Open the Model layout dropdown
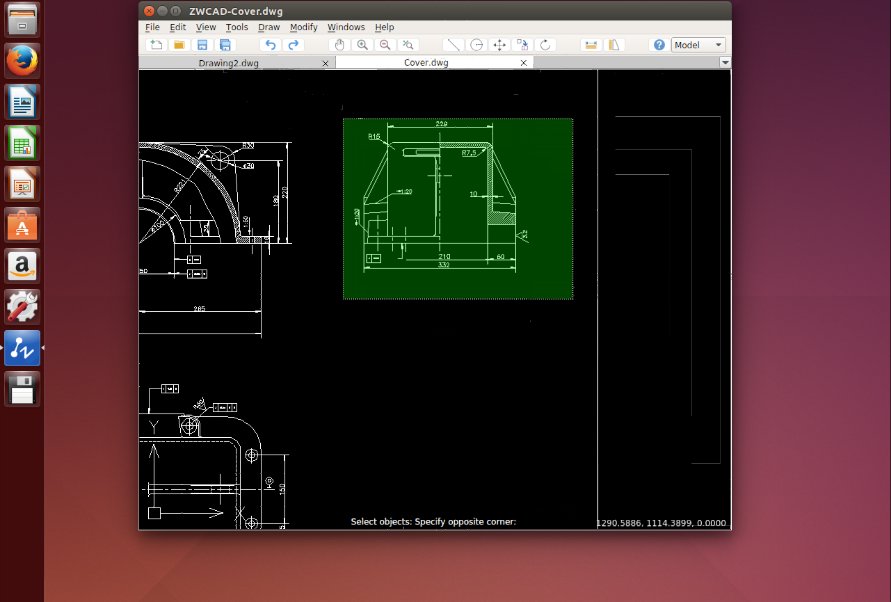This screenshot has height=602, width=891. point(698,45)
